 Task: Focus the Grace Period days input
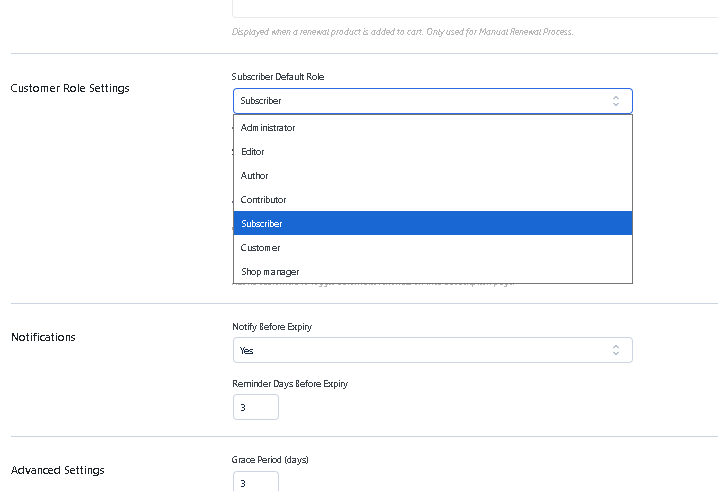[x=255, y=482]
